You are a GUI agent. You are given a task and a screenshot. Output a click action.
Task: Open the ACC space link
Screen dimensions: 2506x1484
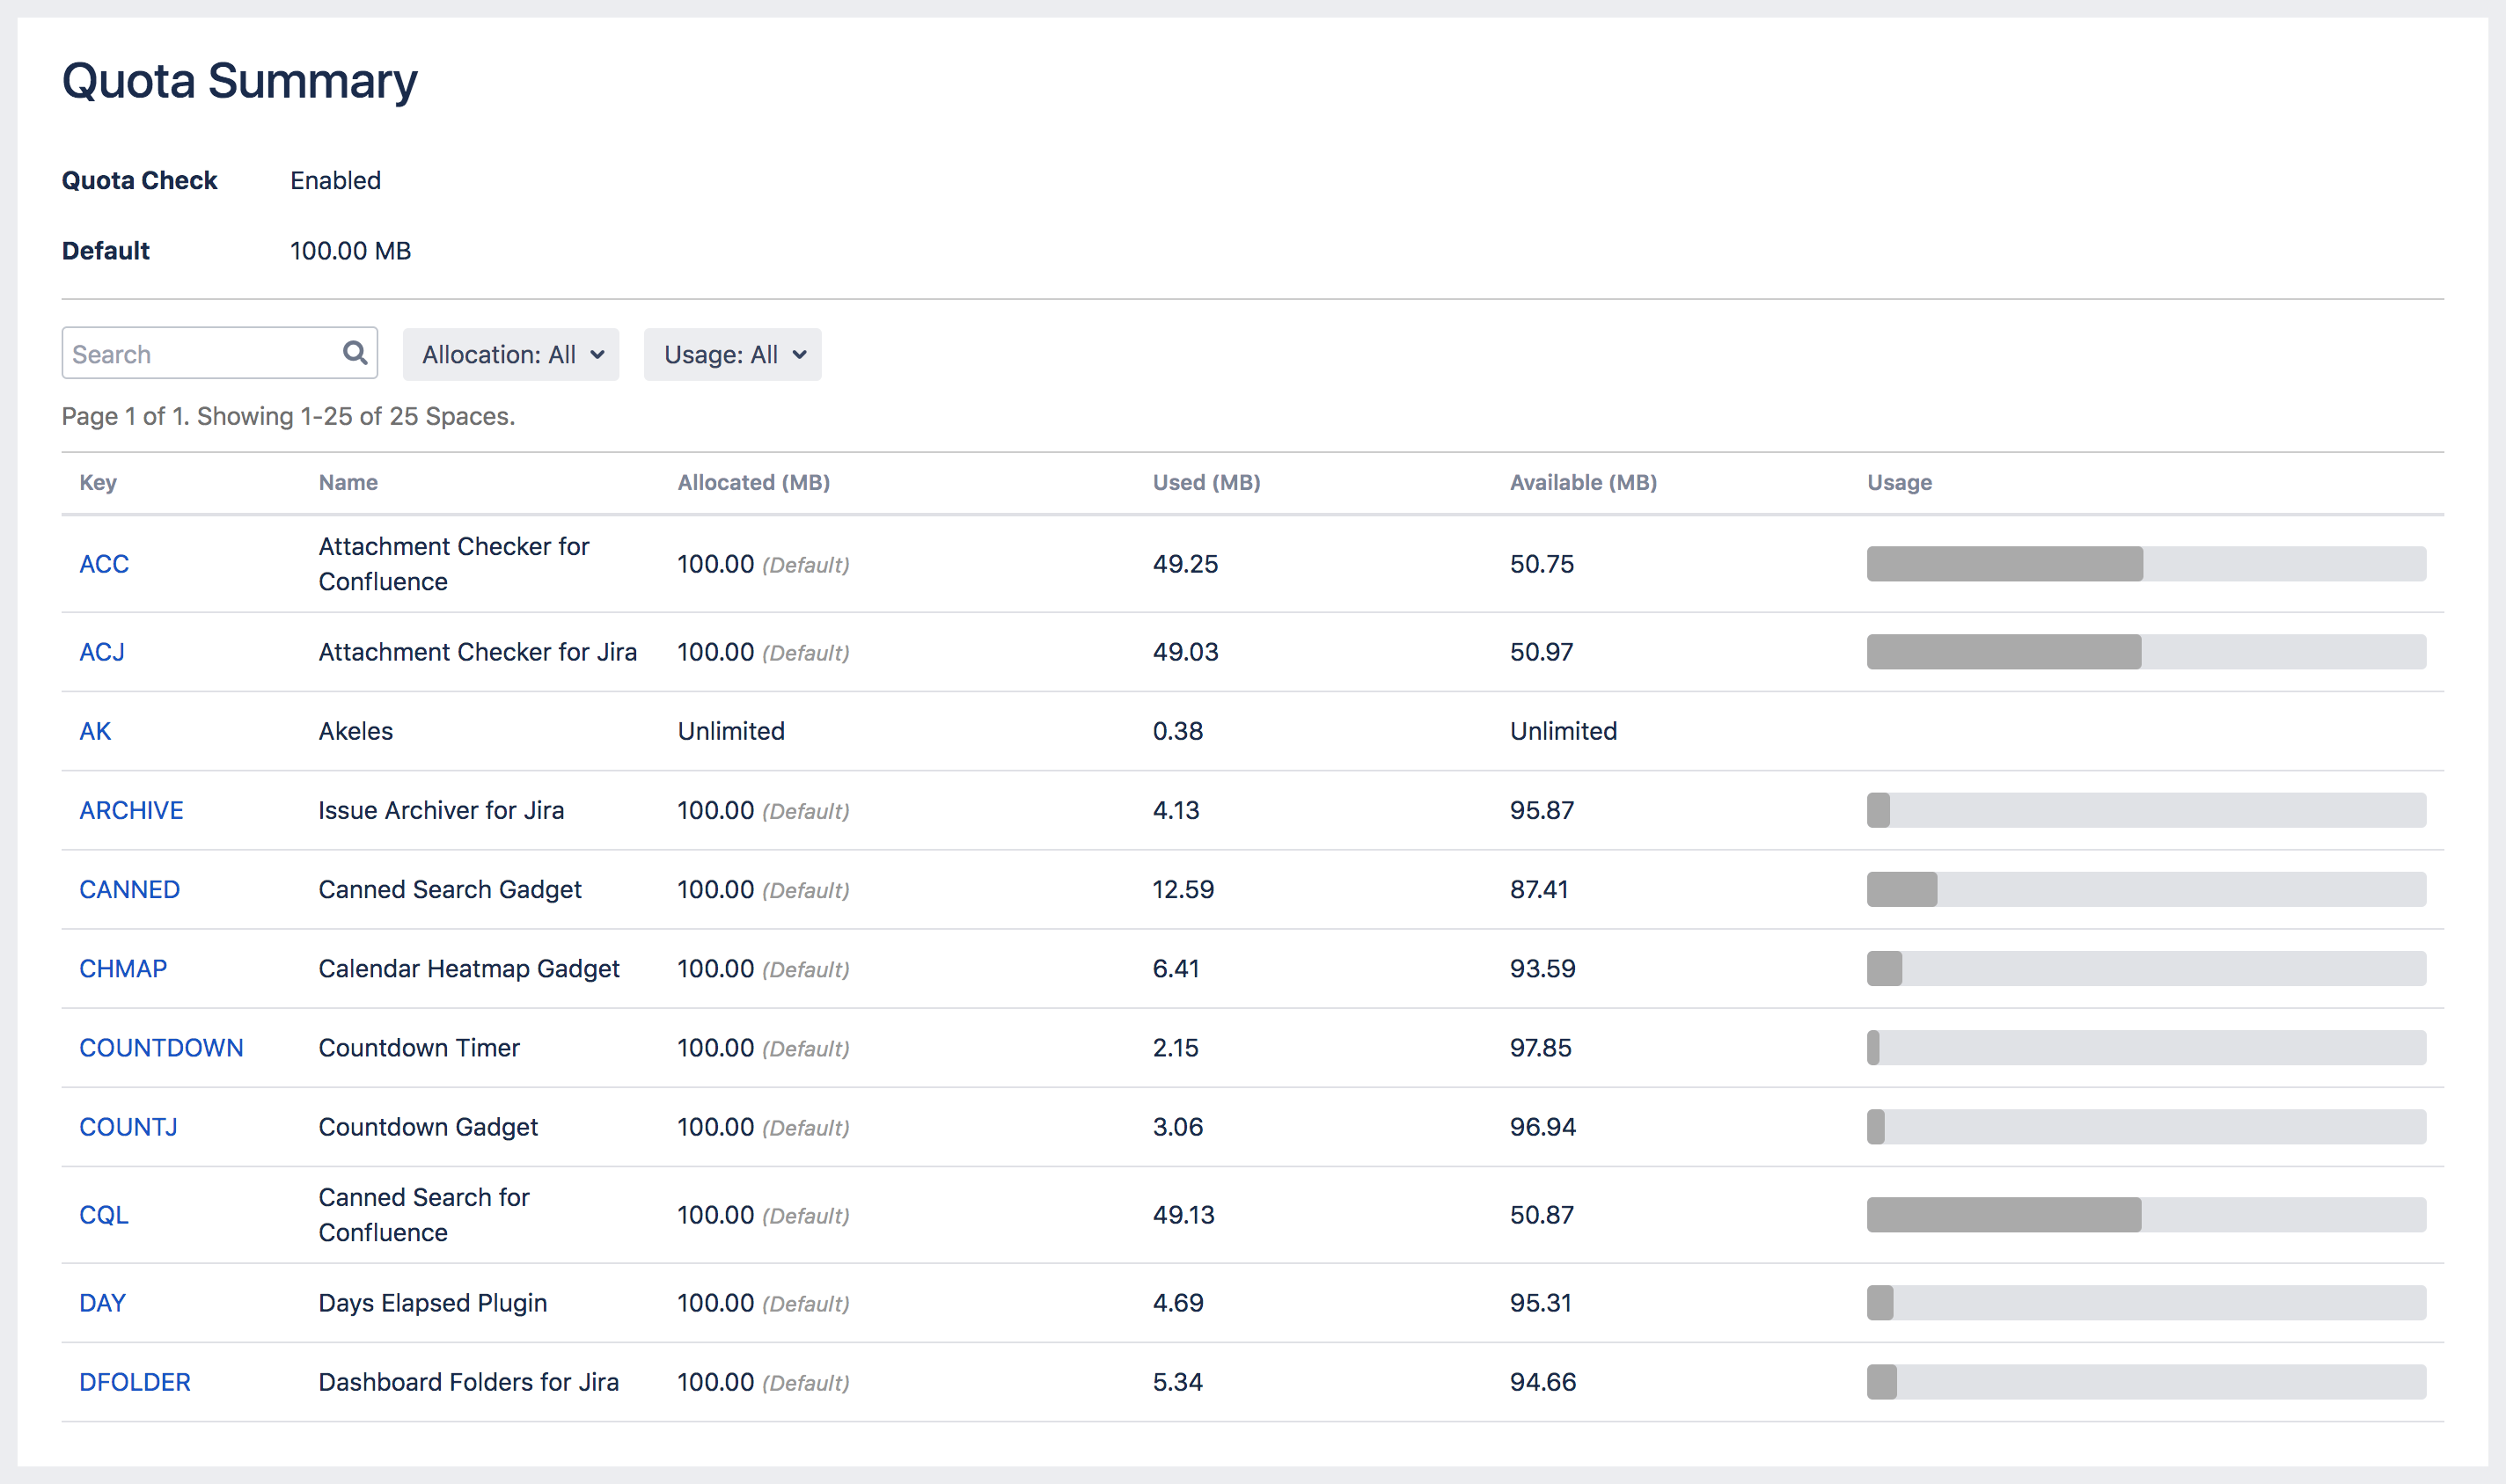[x=104, y=564]
